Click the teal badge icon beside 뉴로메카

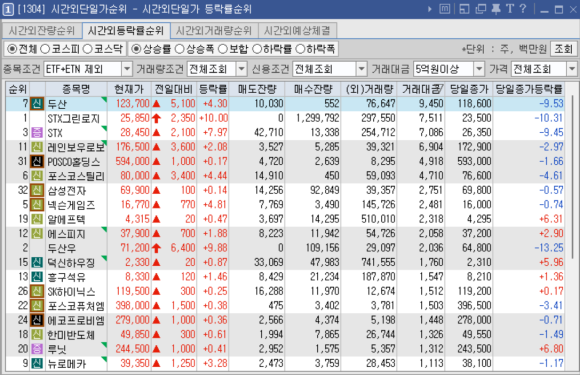pyautogui.click(x=37, y=363)
